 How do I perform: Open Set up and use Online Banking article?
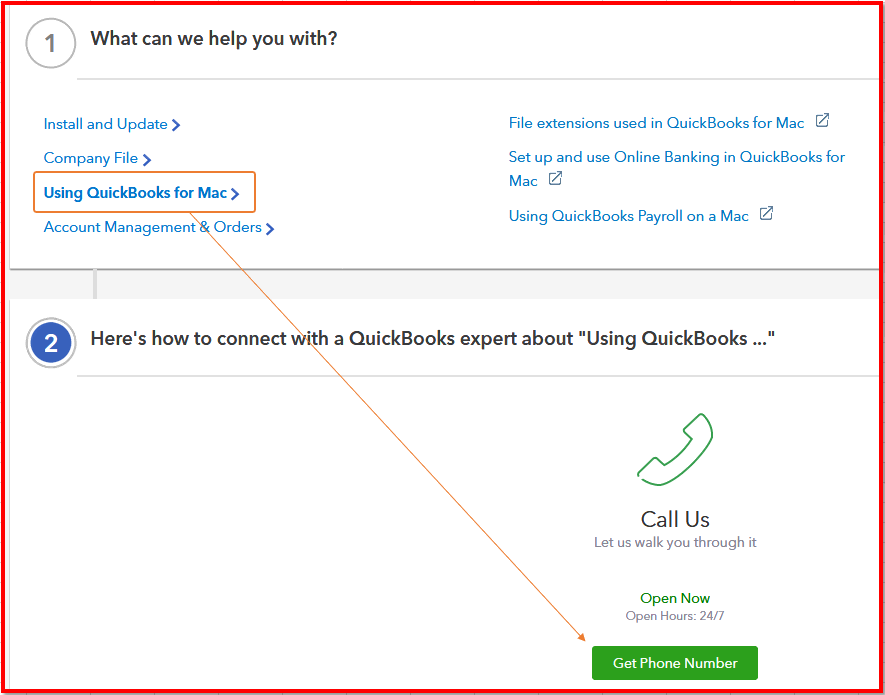coord(676,157)
